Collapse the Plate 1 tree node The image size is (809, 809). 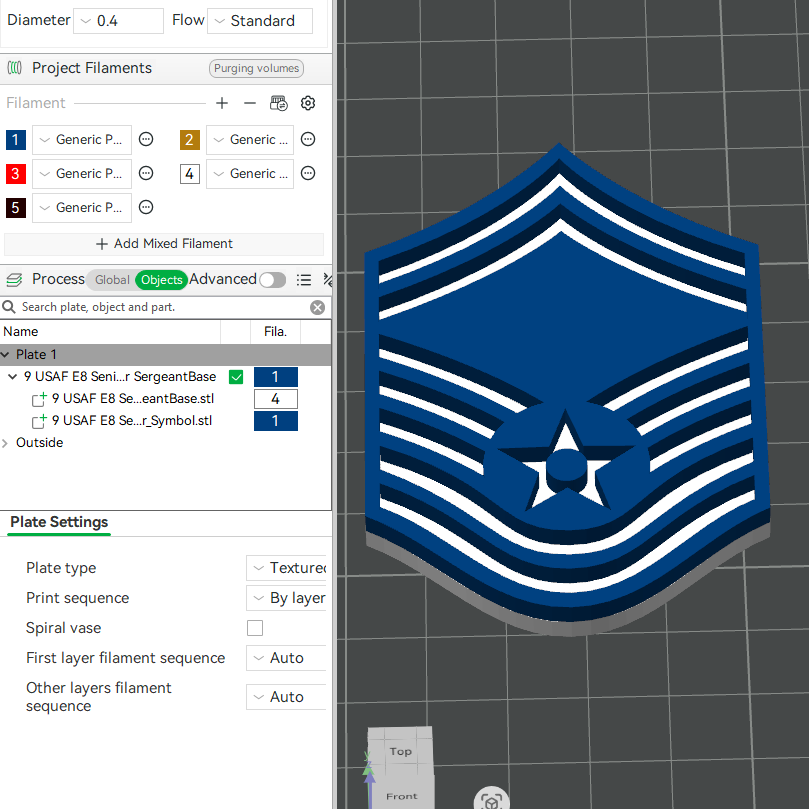pyautogui.click(x=5, y=355)
